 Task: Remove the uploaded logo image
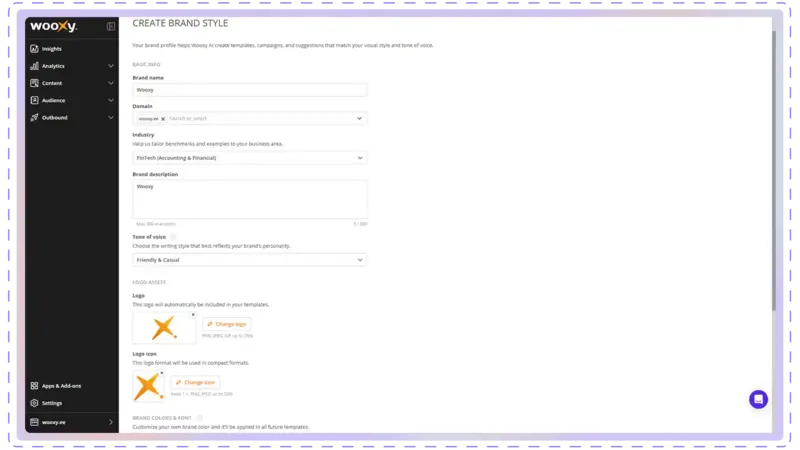(x=193, y=314)
